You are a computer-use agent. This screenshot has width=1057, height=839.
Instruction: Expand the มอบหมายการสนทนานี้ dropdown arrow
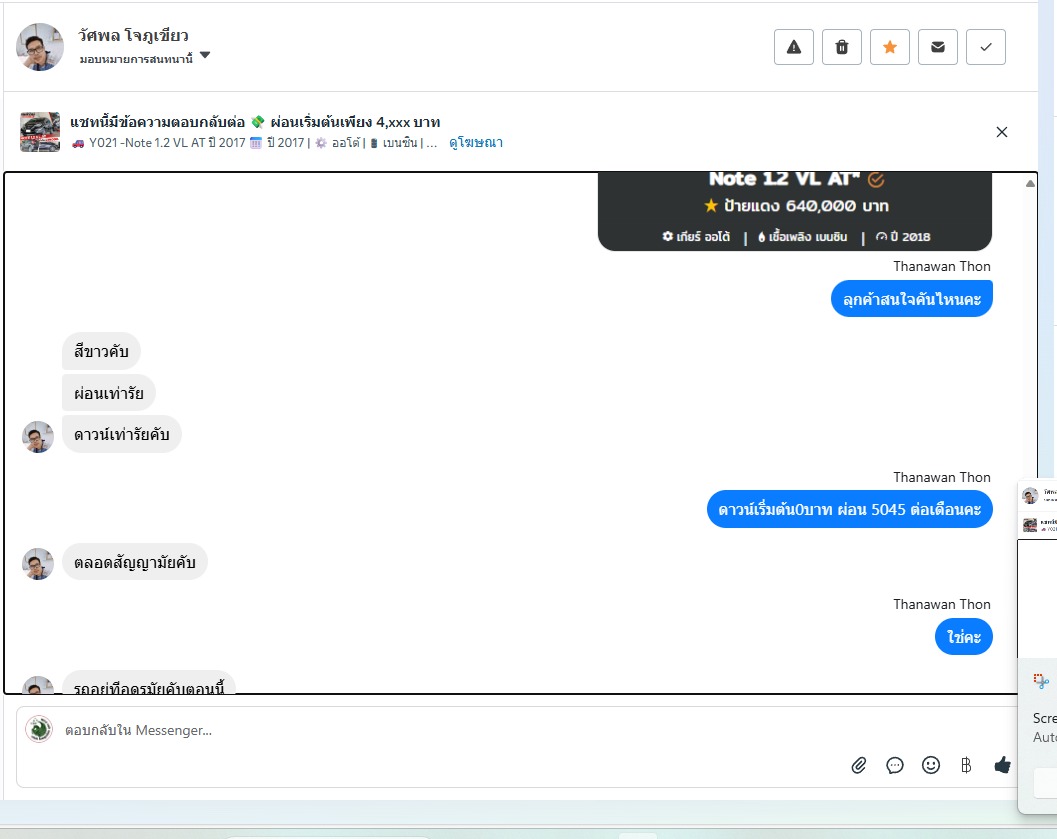(205, 55)
